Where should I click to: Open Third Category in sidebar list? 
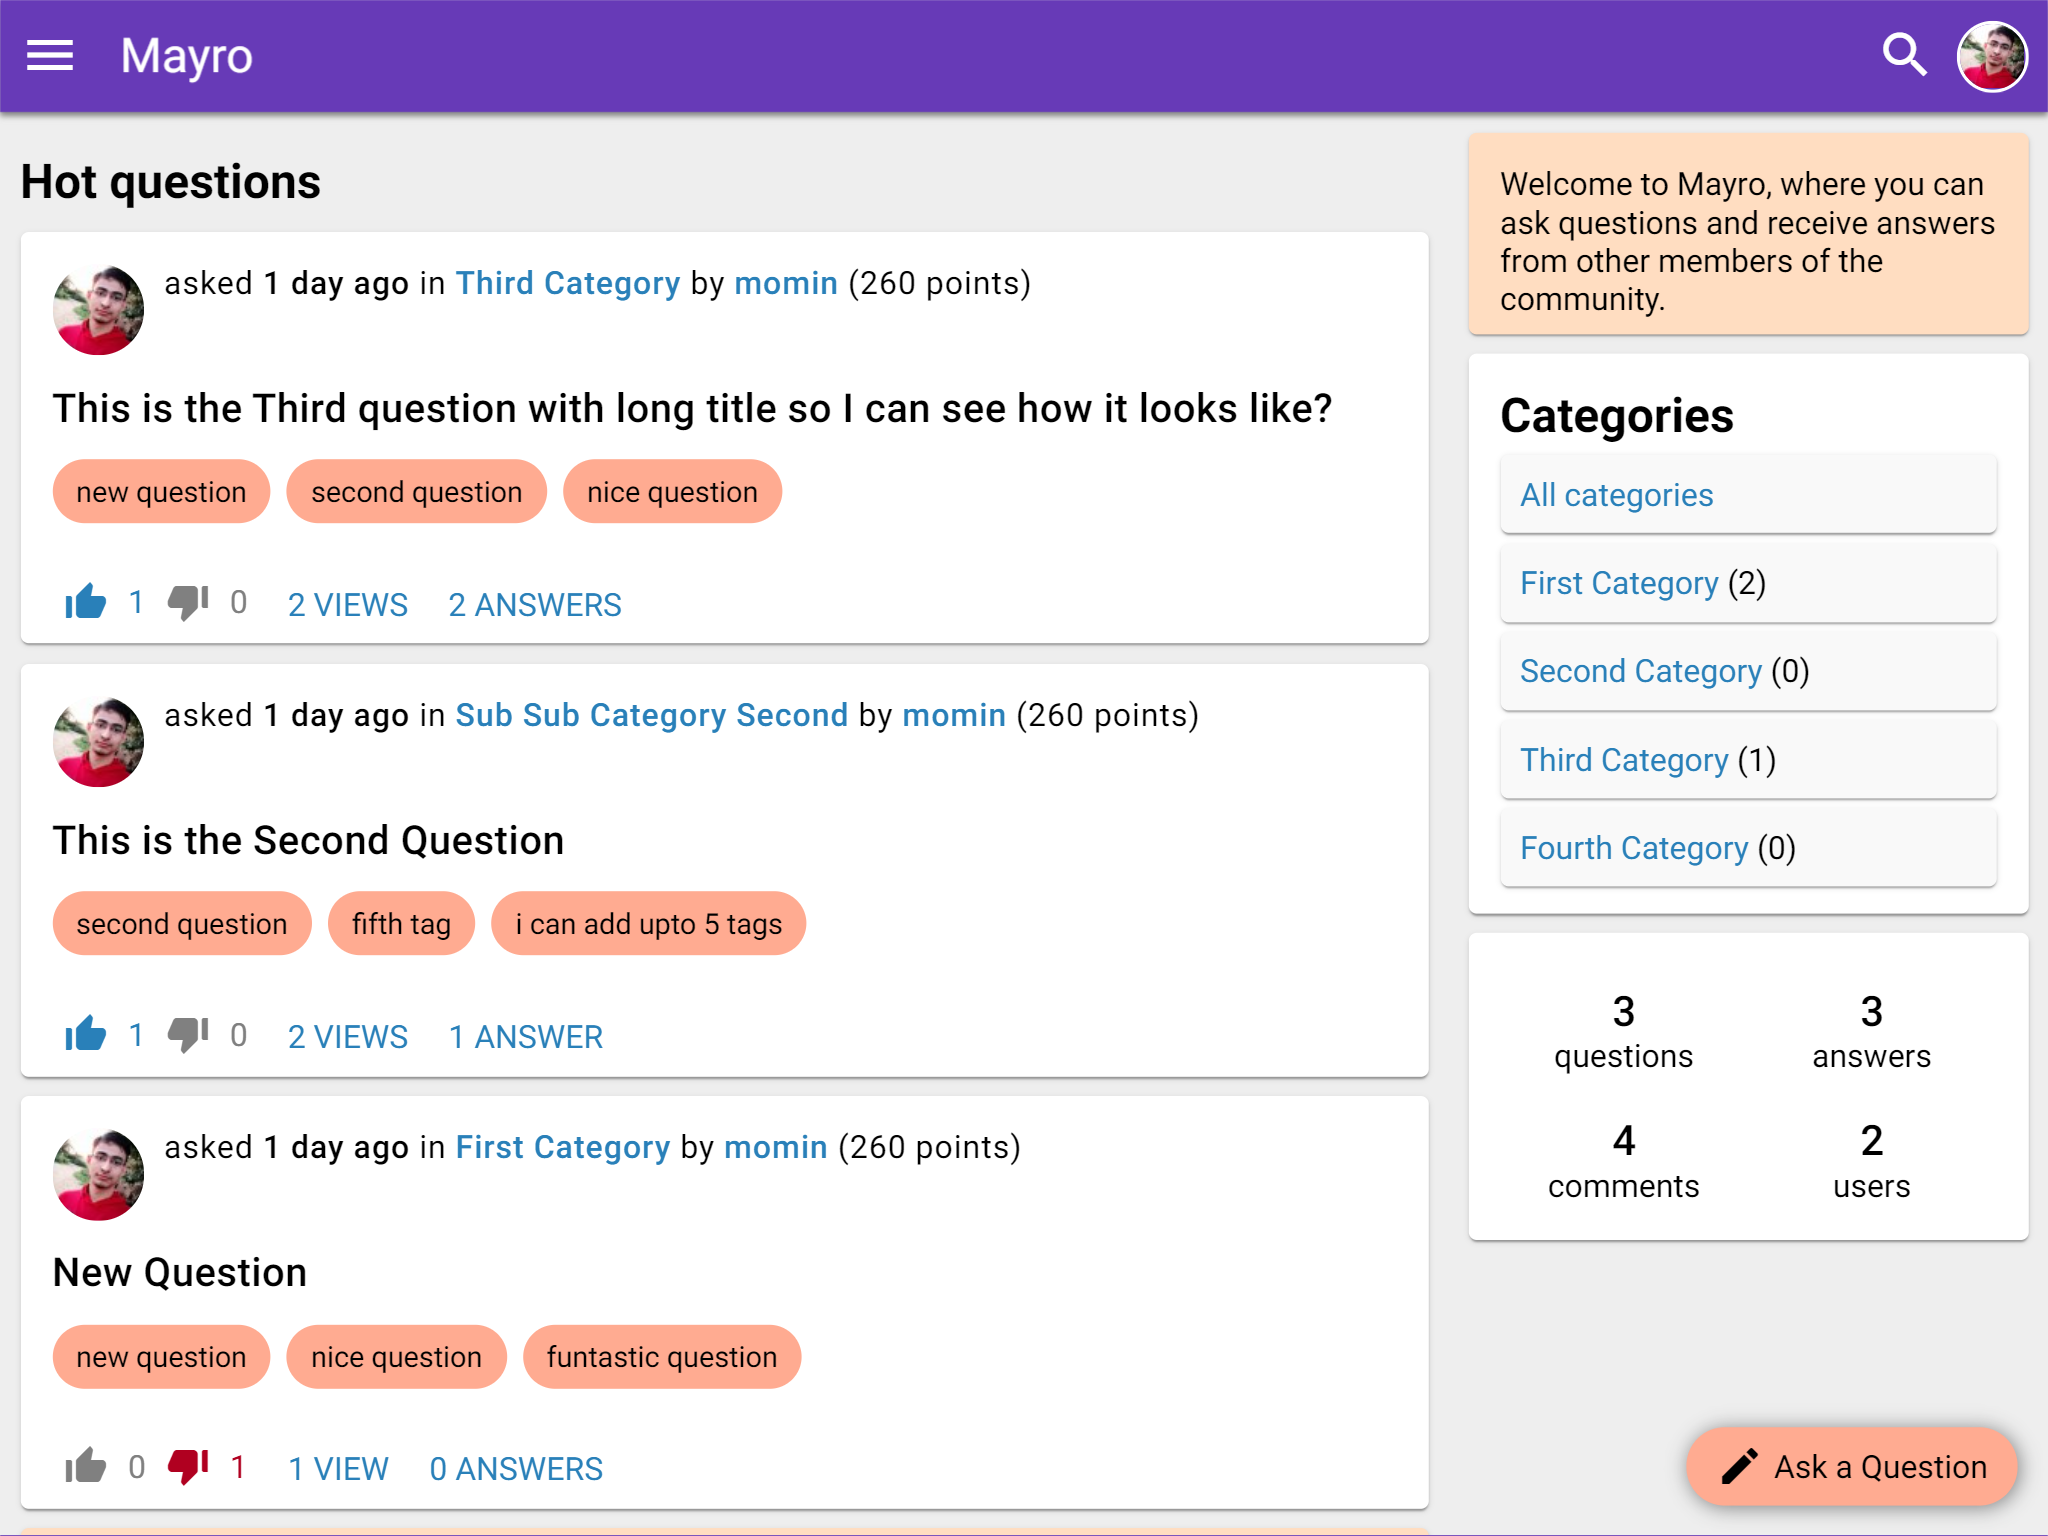(x=1623, y=760)
